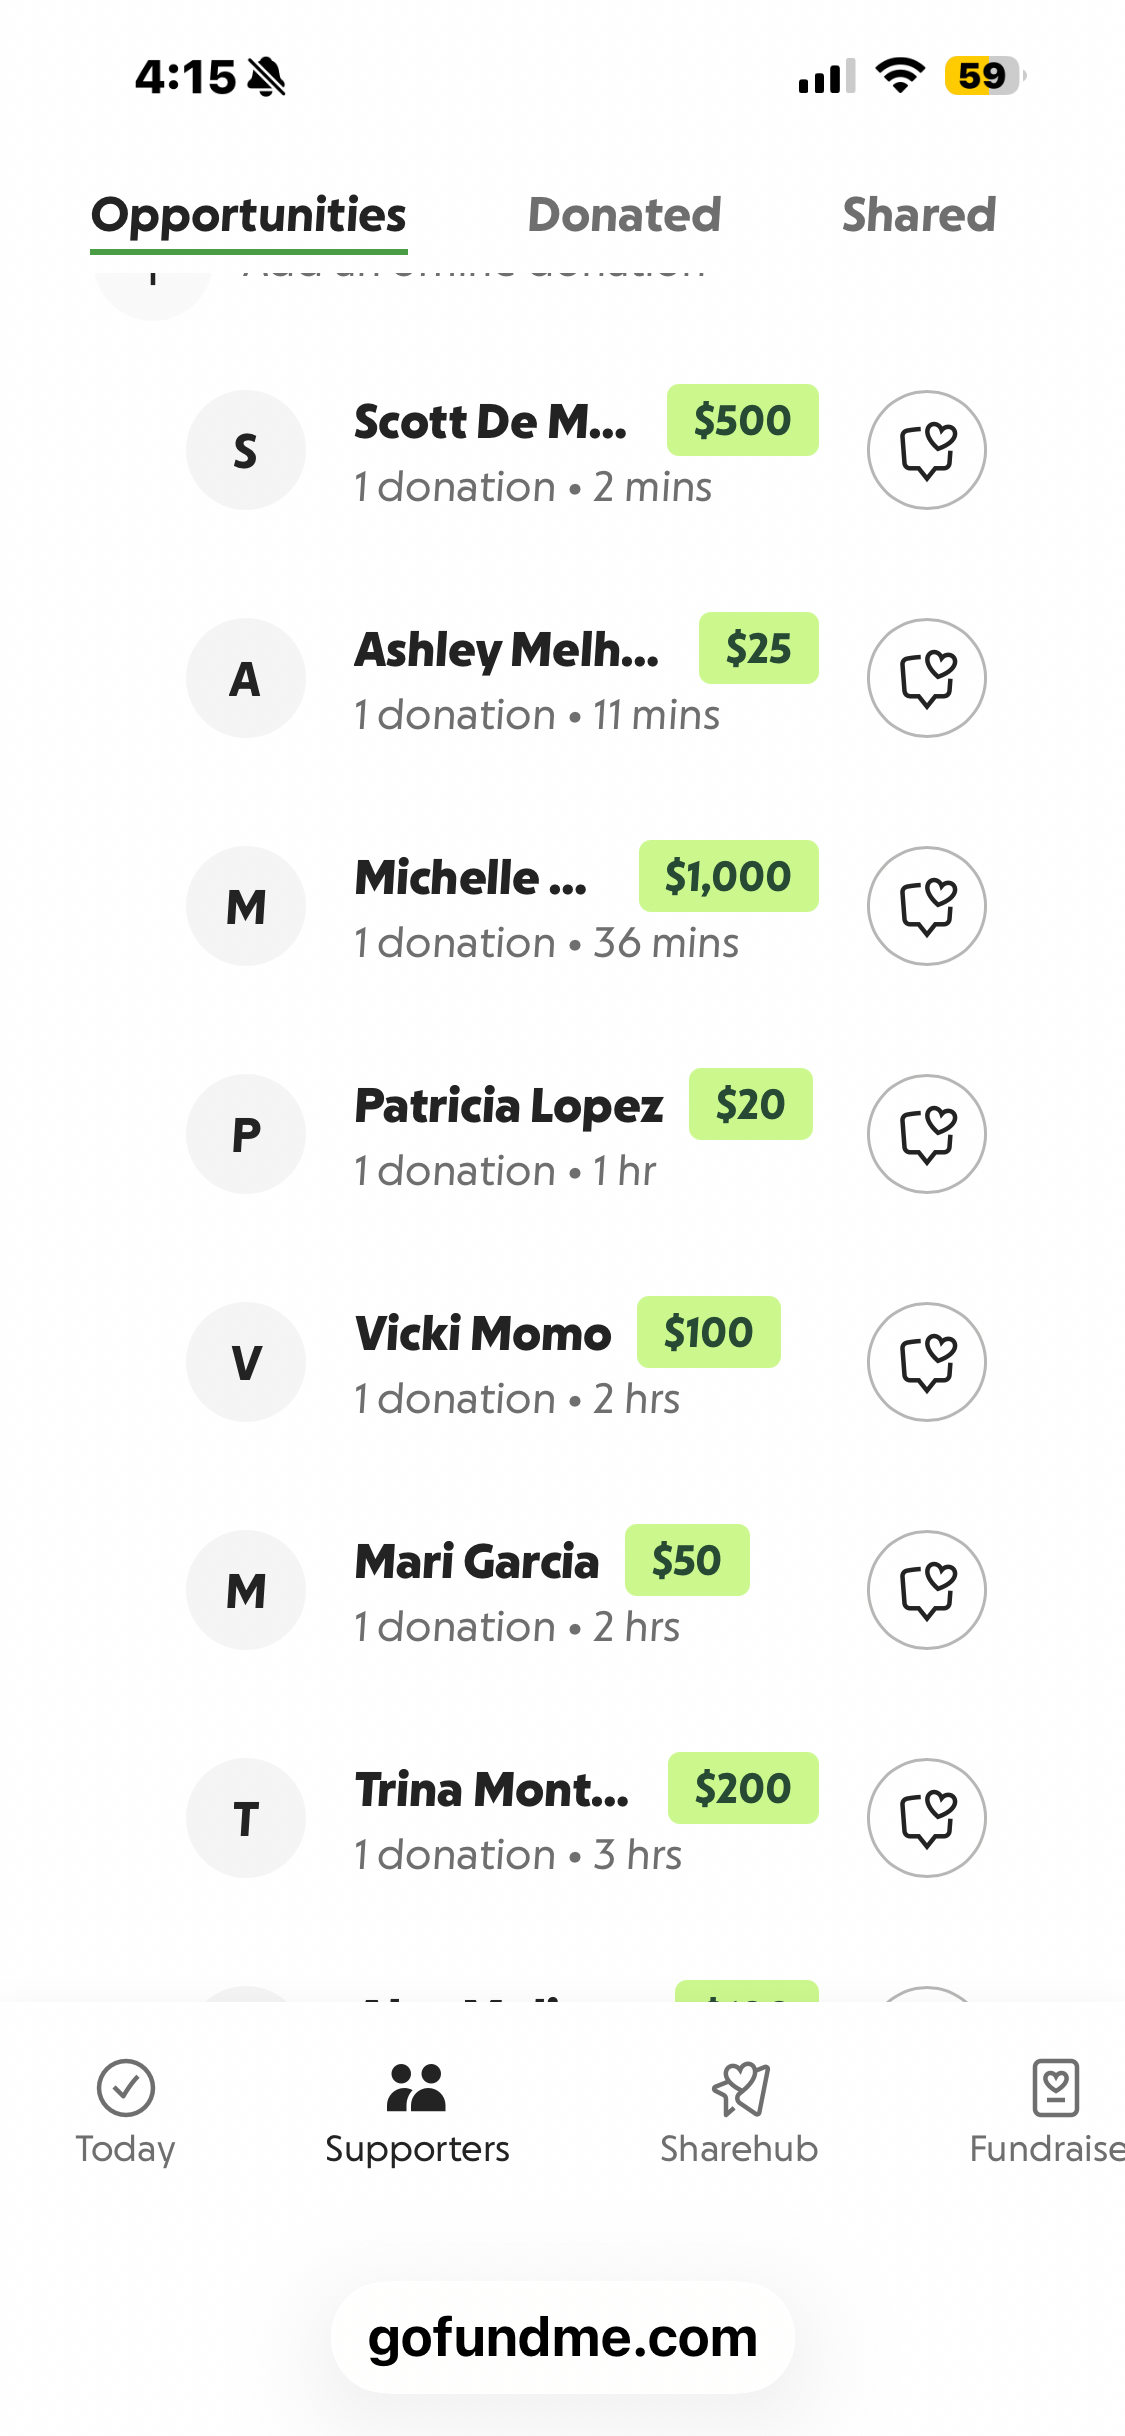Tap thank-you icon for Scott De M...
1125x2436 pixels.
pos(926,450)
